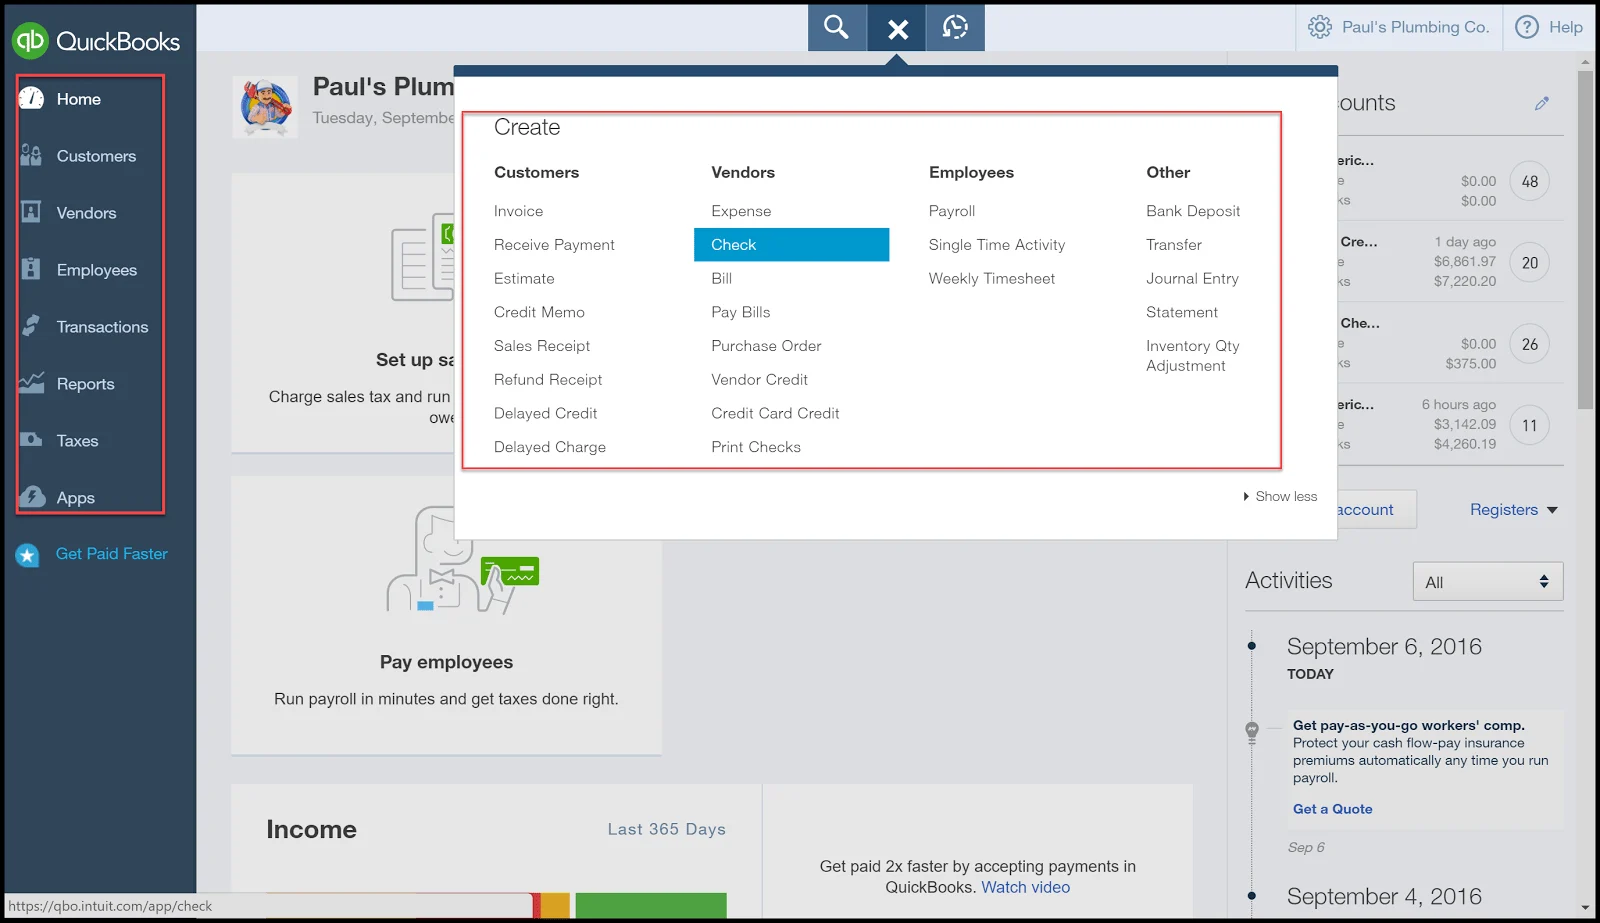Click the green Income bar segment
Image resolution: width=1600 pixels, height=923 pixels.
click(x=651, y=905)
